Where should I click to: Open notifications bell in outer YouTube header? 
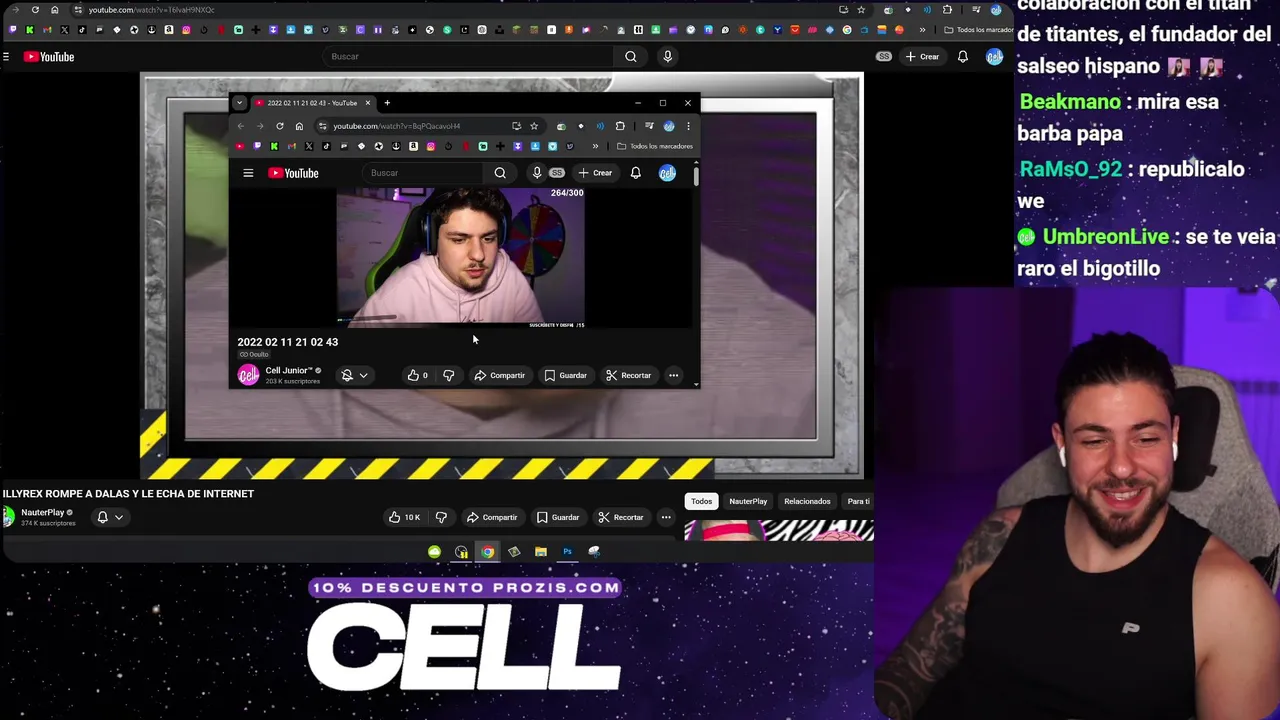(962, 57)
